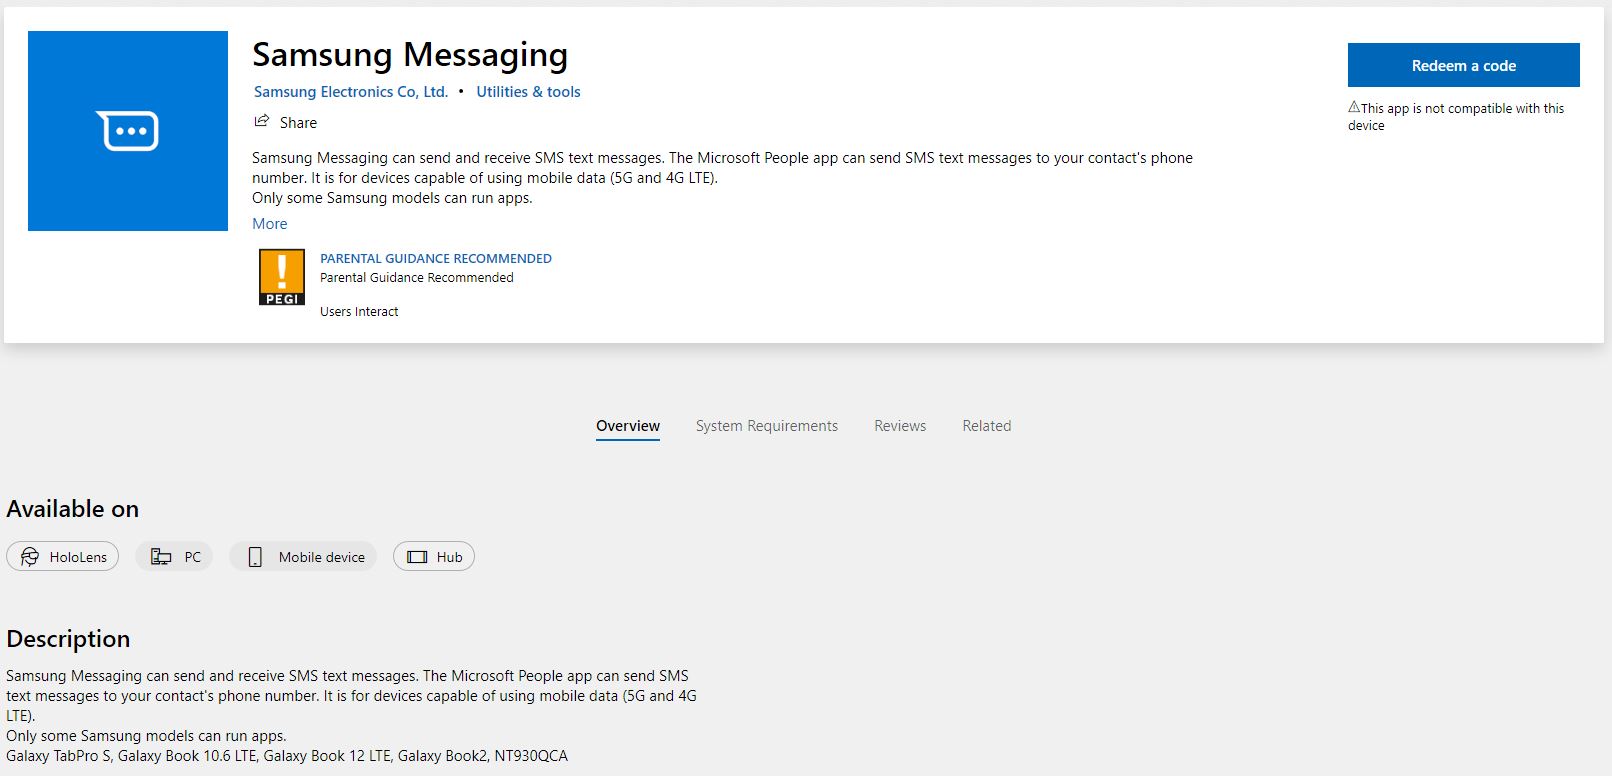Click the PC device icon
Viewport: 1612px width, 776px height.
160,557
